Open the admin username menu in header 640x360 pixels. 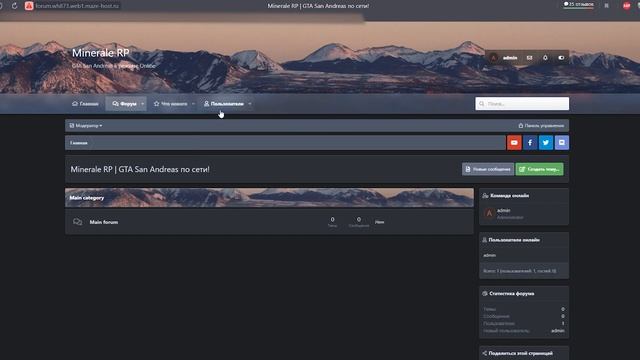pyautogui.click(x=510, y=58)
